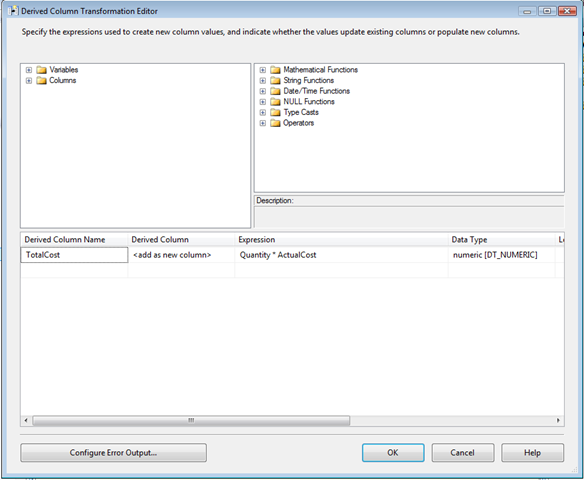
Task: Click the NULL Functions folder icon
Action: click(x=275, y=102)
